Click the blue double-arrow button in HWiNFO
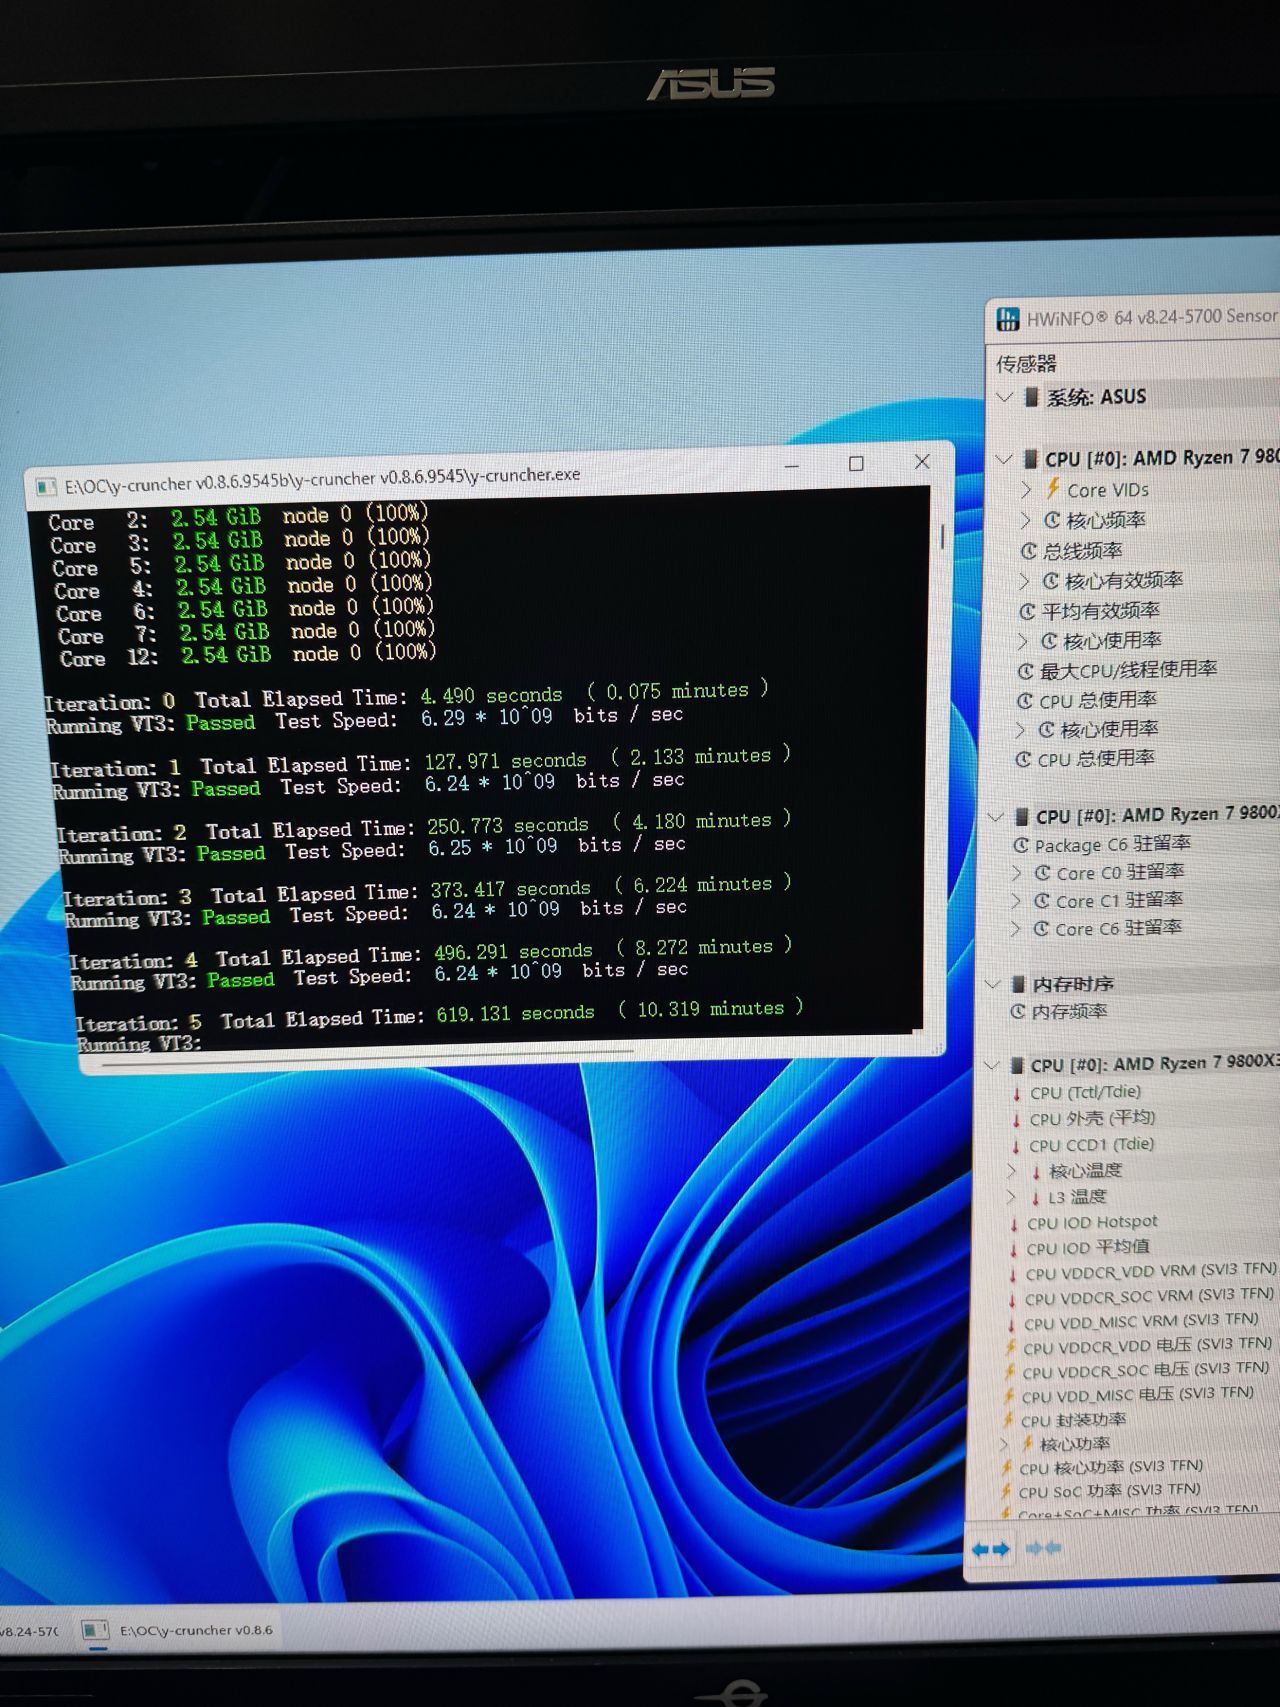This screenshot has height=1707, width=1280. pos(991,1549)
